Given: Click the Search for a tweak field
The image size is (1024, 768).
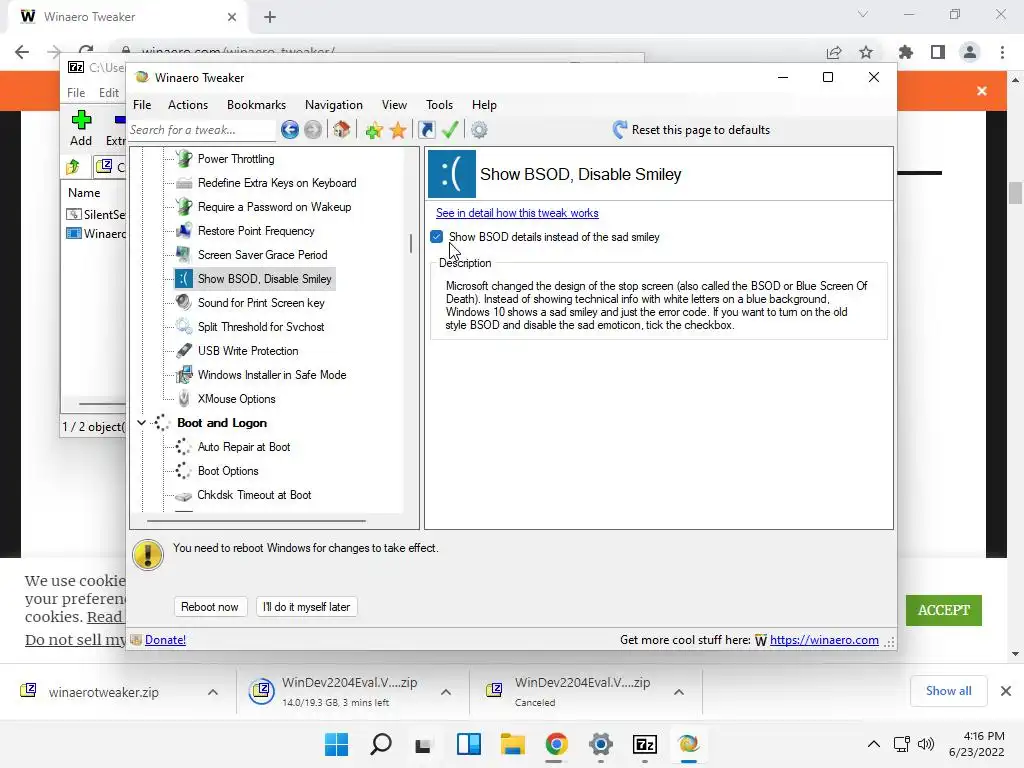Looking at the screenshot, I should click(202, 130).
